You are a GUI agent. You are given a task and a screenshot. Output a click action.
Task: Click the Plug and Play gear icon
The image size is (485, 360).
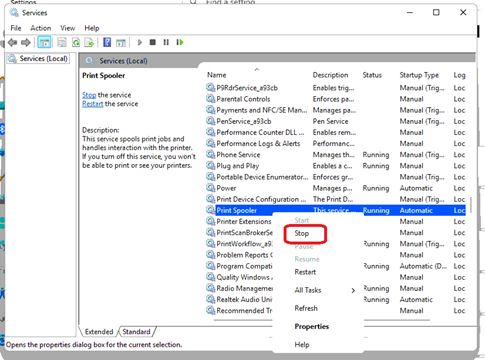click(x=210, y=166)
